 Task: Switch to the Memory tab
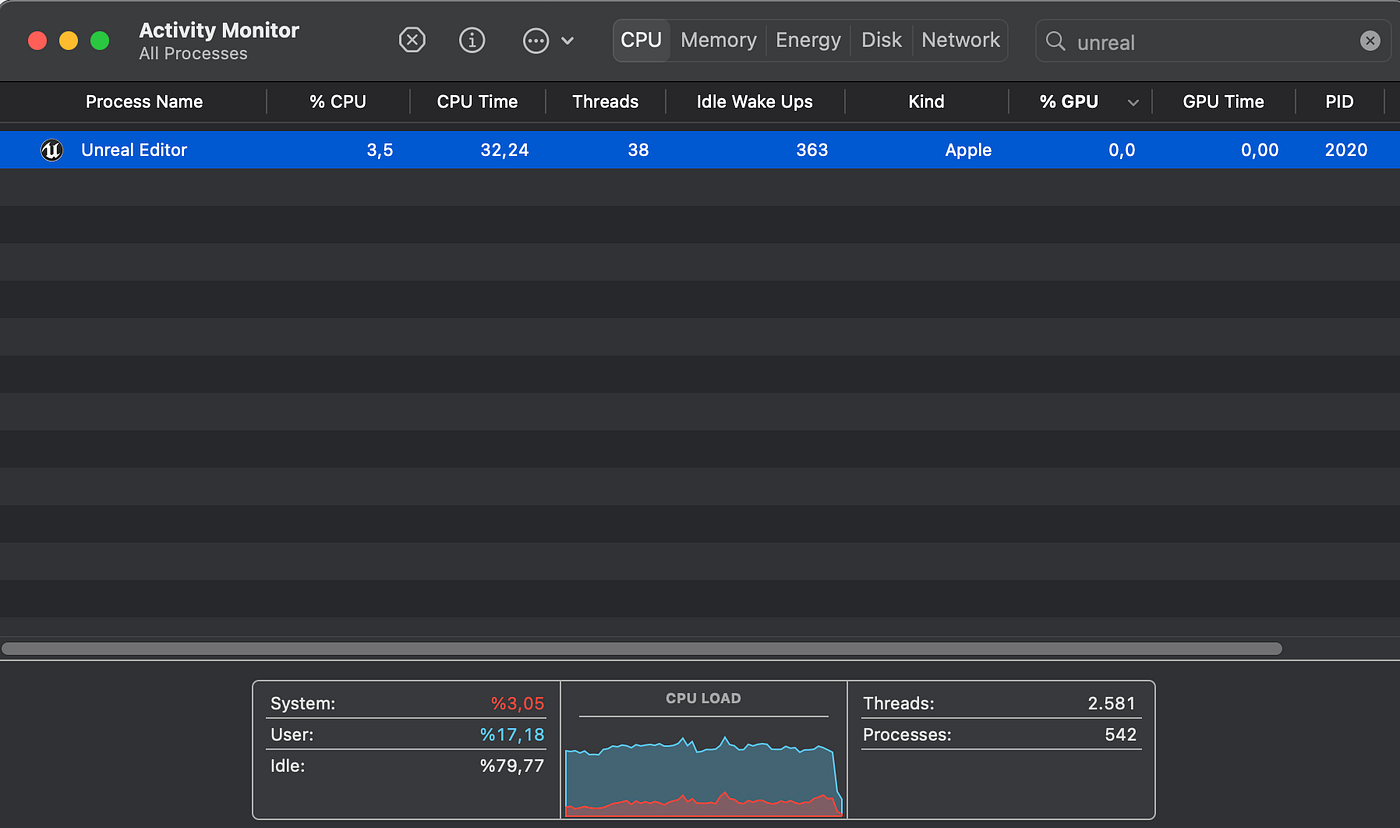[x=718, y=40]
